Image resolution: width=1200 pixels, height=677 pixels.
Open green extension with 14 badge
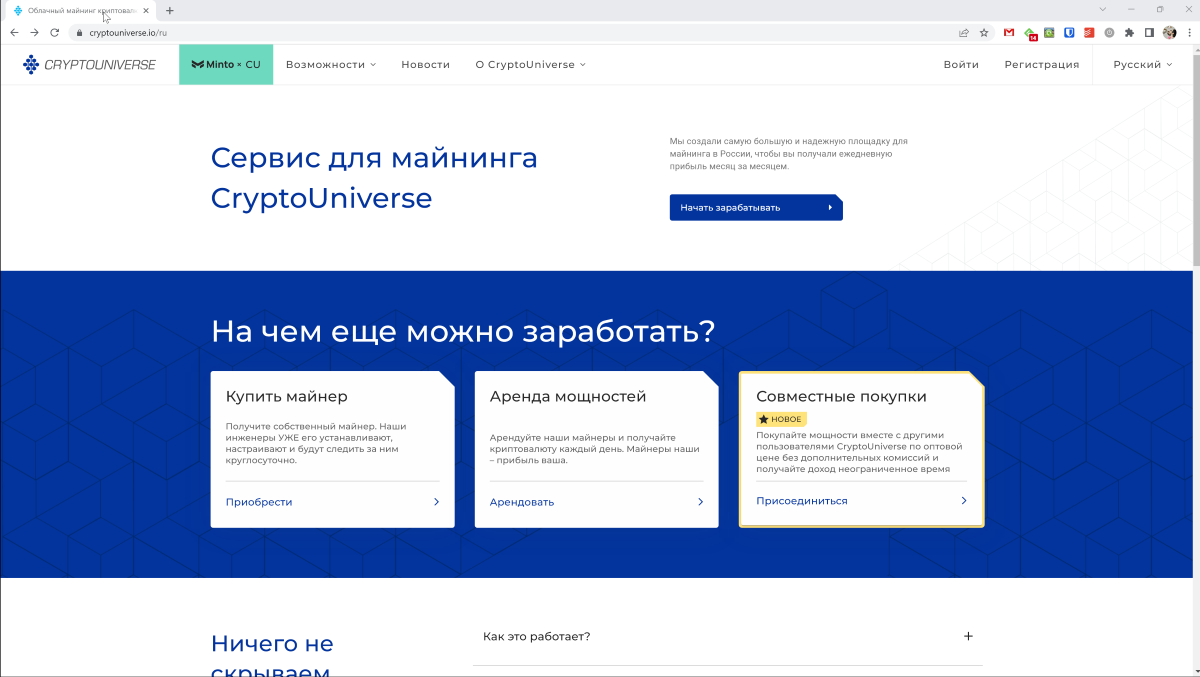click(1030, 33)
